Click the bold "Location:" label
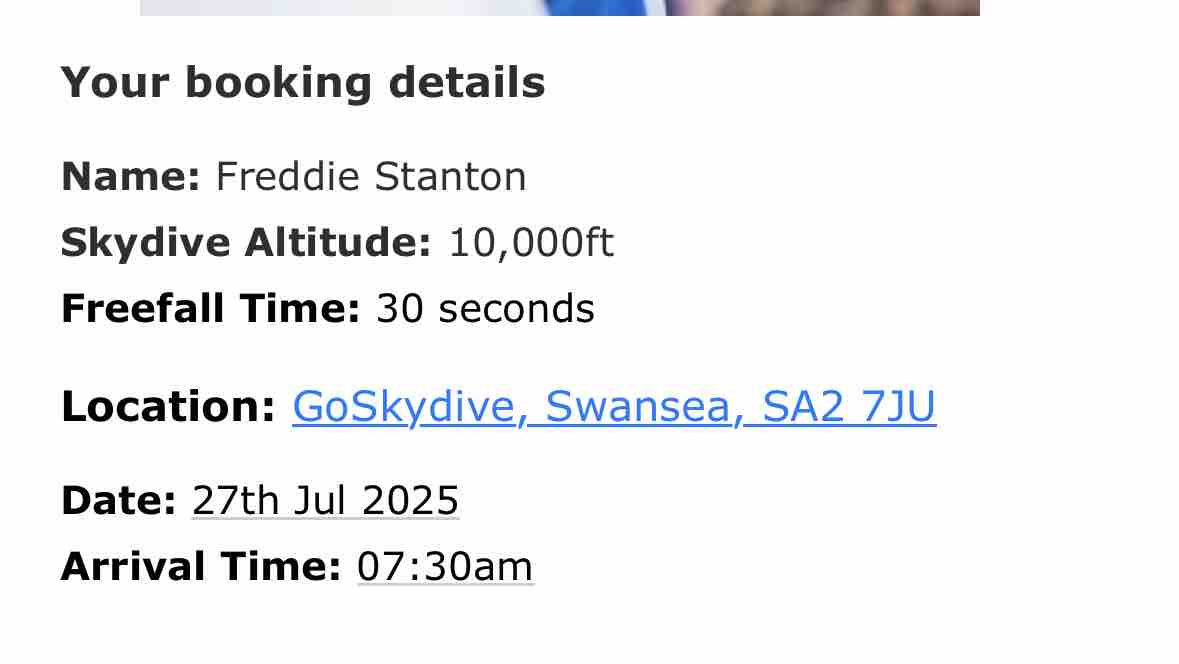 (x=168, y=407)
